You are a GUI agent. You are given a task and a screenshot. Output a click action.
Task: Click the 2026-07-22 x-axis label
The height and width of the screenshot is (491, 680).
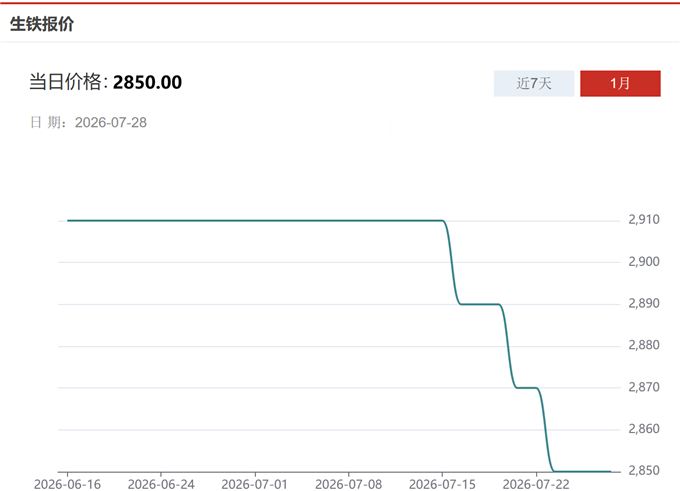coord(536,484)
